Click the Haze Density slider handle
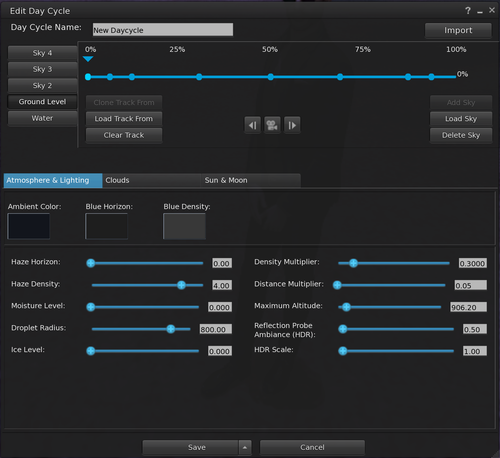 [181, 285]
